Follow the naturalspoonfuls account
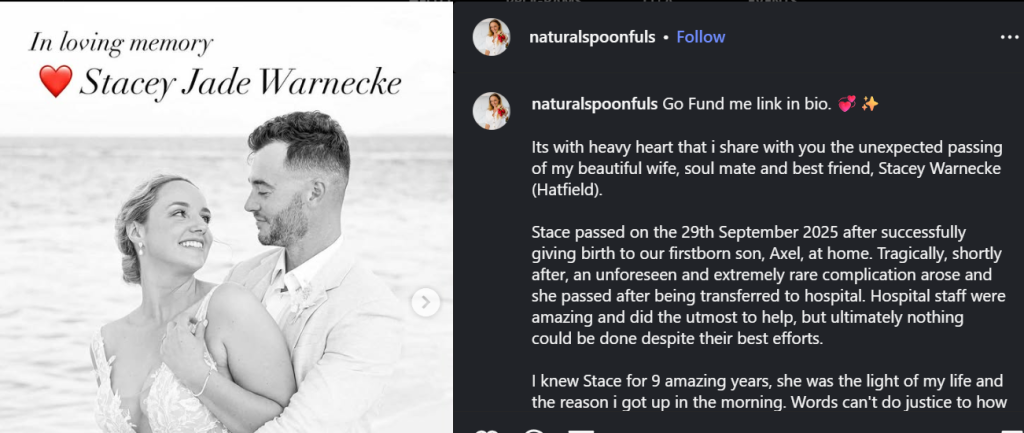 tap(701, 37)
